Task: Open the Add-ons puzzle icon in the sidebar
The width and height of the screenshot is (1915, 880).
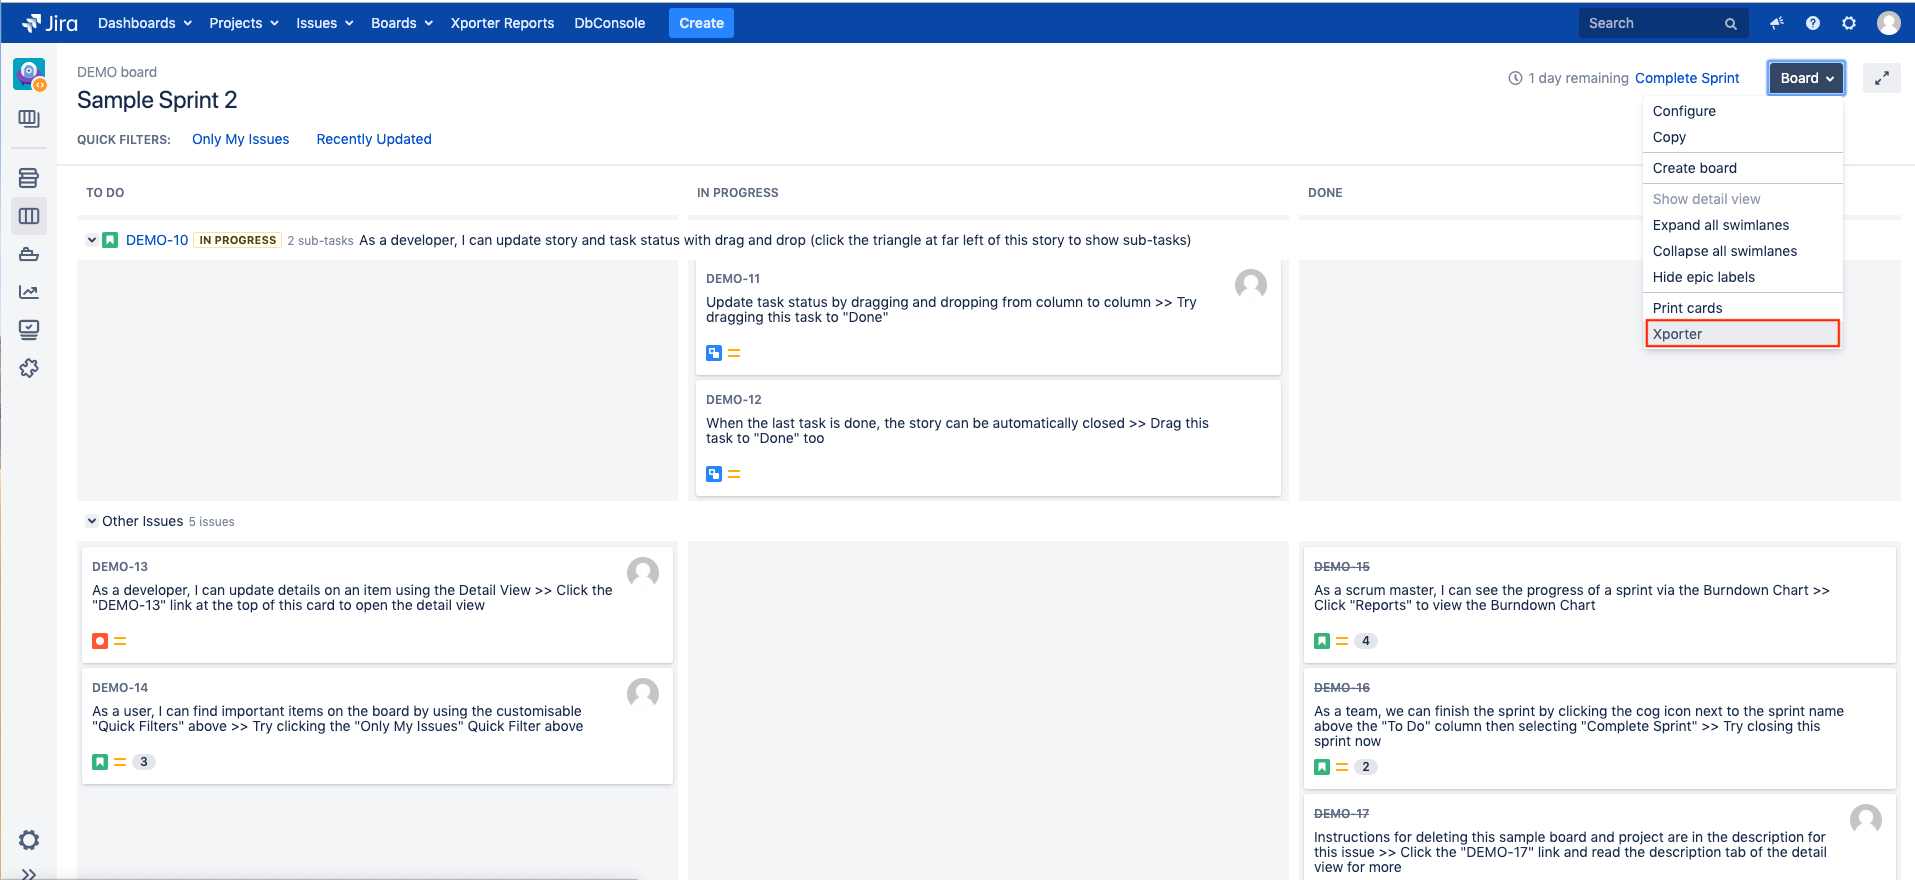Action: point(29,368)
